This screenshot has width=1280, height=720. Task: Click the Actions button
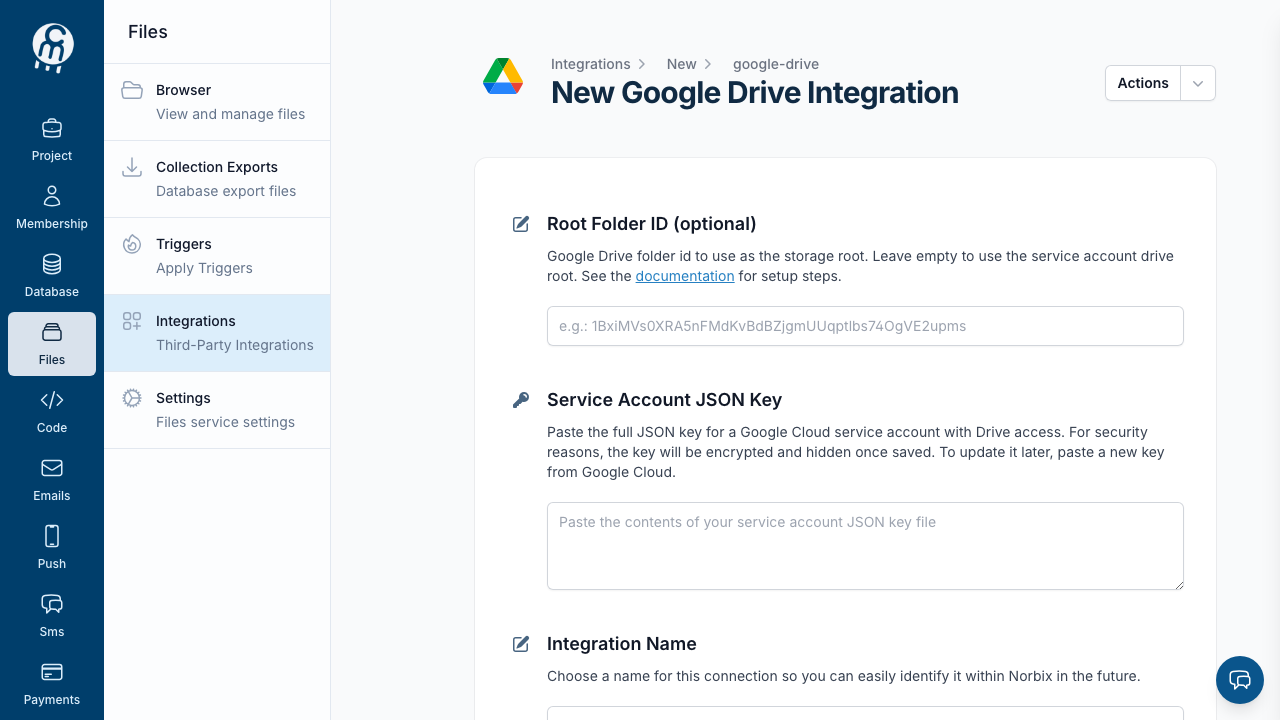point(1143,84)
